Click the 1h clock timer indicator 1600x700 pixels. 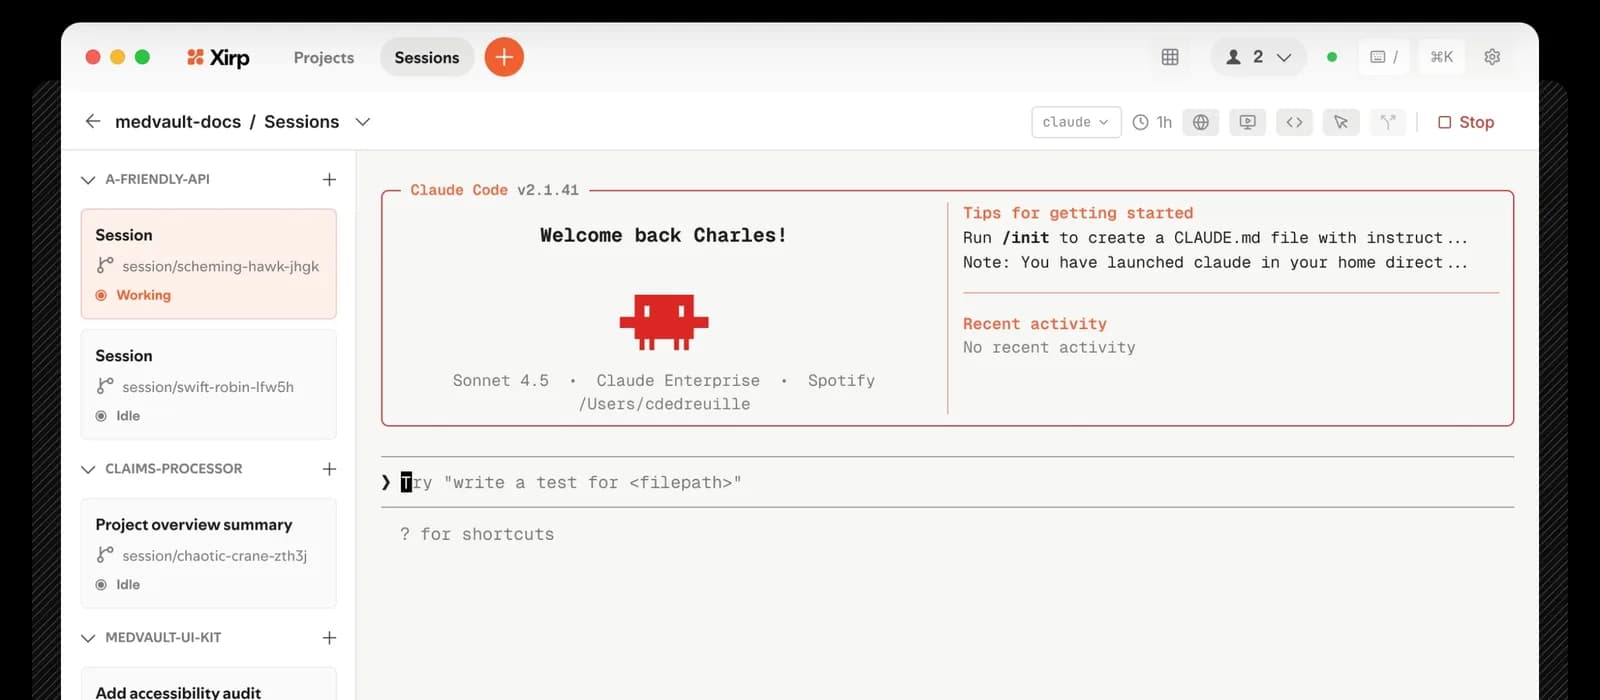pyautogui.click(x=1152, y=122)
